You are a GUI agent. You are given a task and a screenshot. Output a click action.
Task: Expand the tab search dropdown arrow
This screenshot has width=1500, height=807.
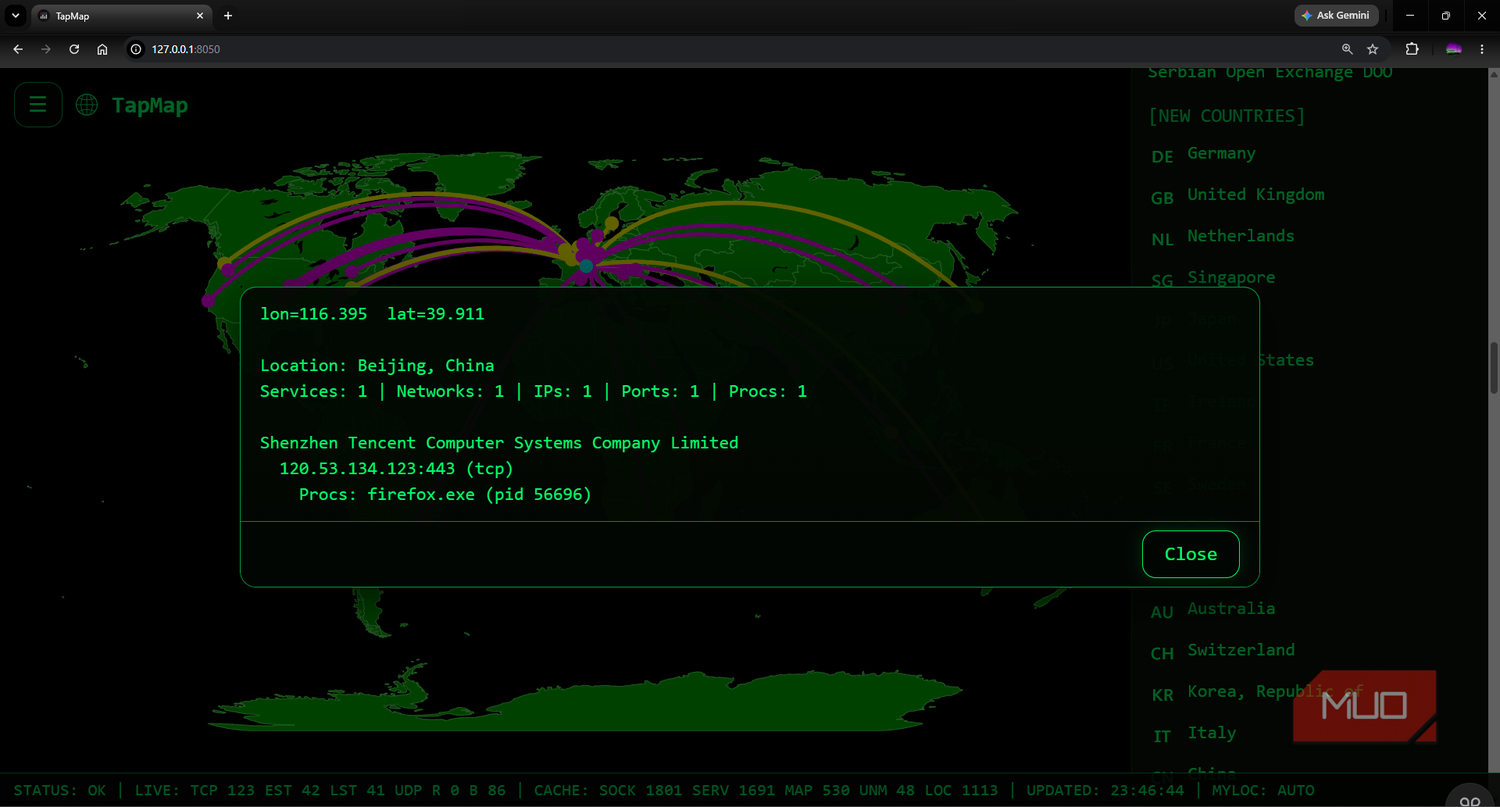coord(15,16)
